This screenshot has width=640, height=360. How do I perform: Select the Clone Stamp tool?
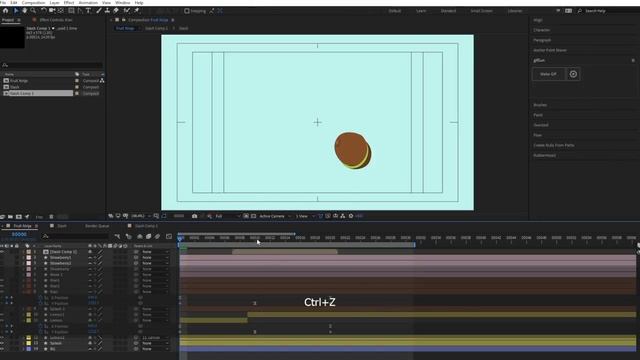tap(107, 11)
